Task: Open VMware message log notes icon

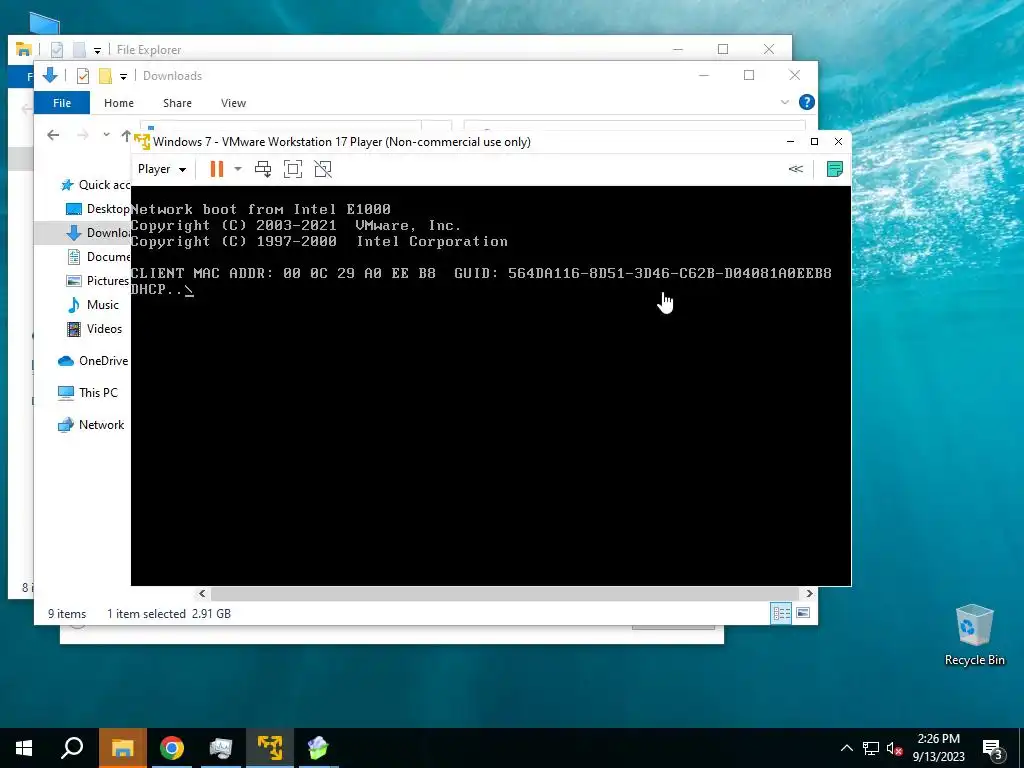Action: [x=835, y=169]
